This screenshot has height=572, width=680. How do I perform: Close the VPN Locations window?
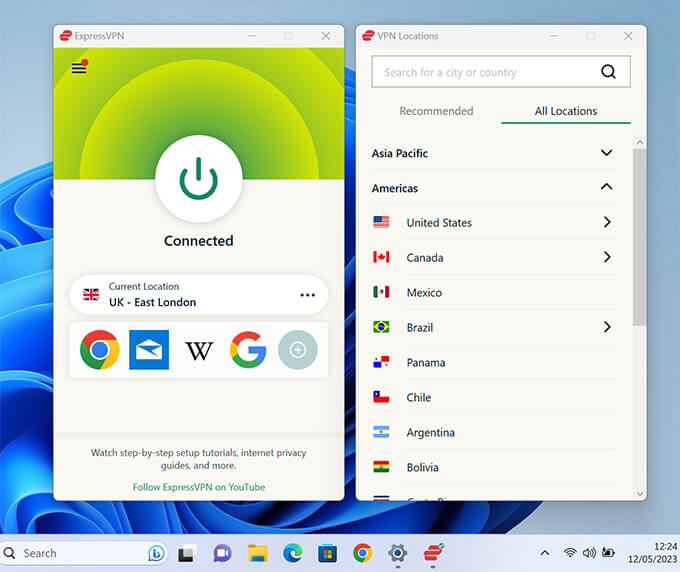pos(628,36)
